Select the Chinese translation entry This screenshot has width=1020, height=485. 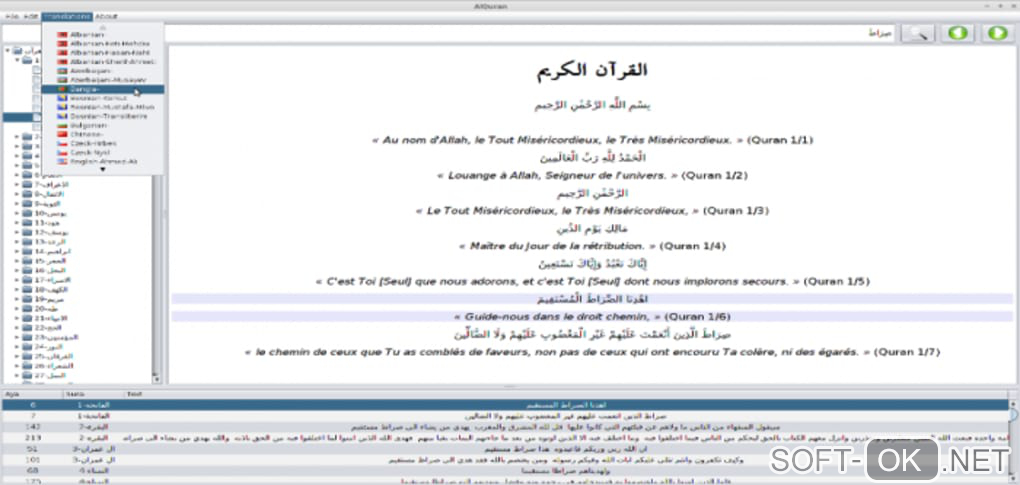[x=103, y=134]
